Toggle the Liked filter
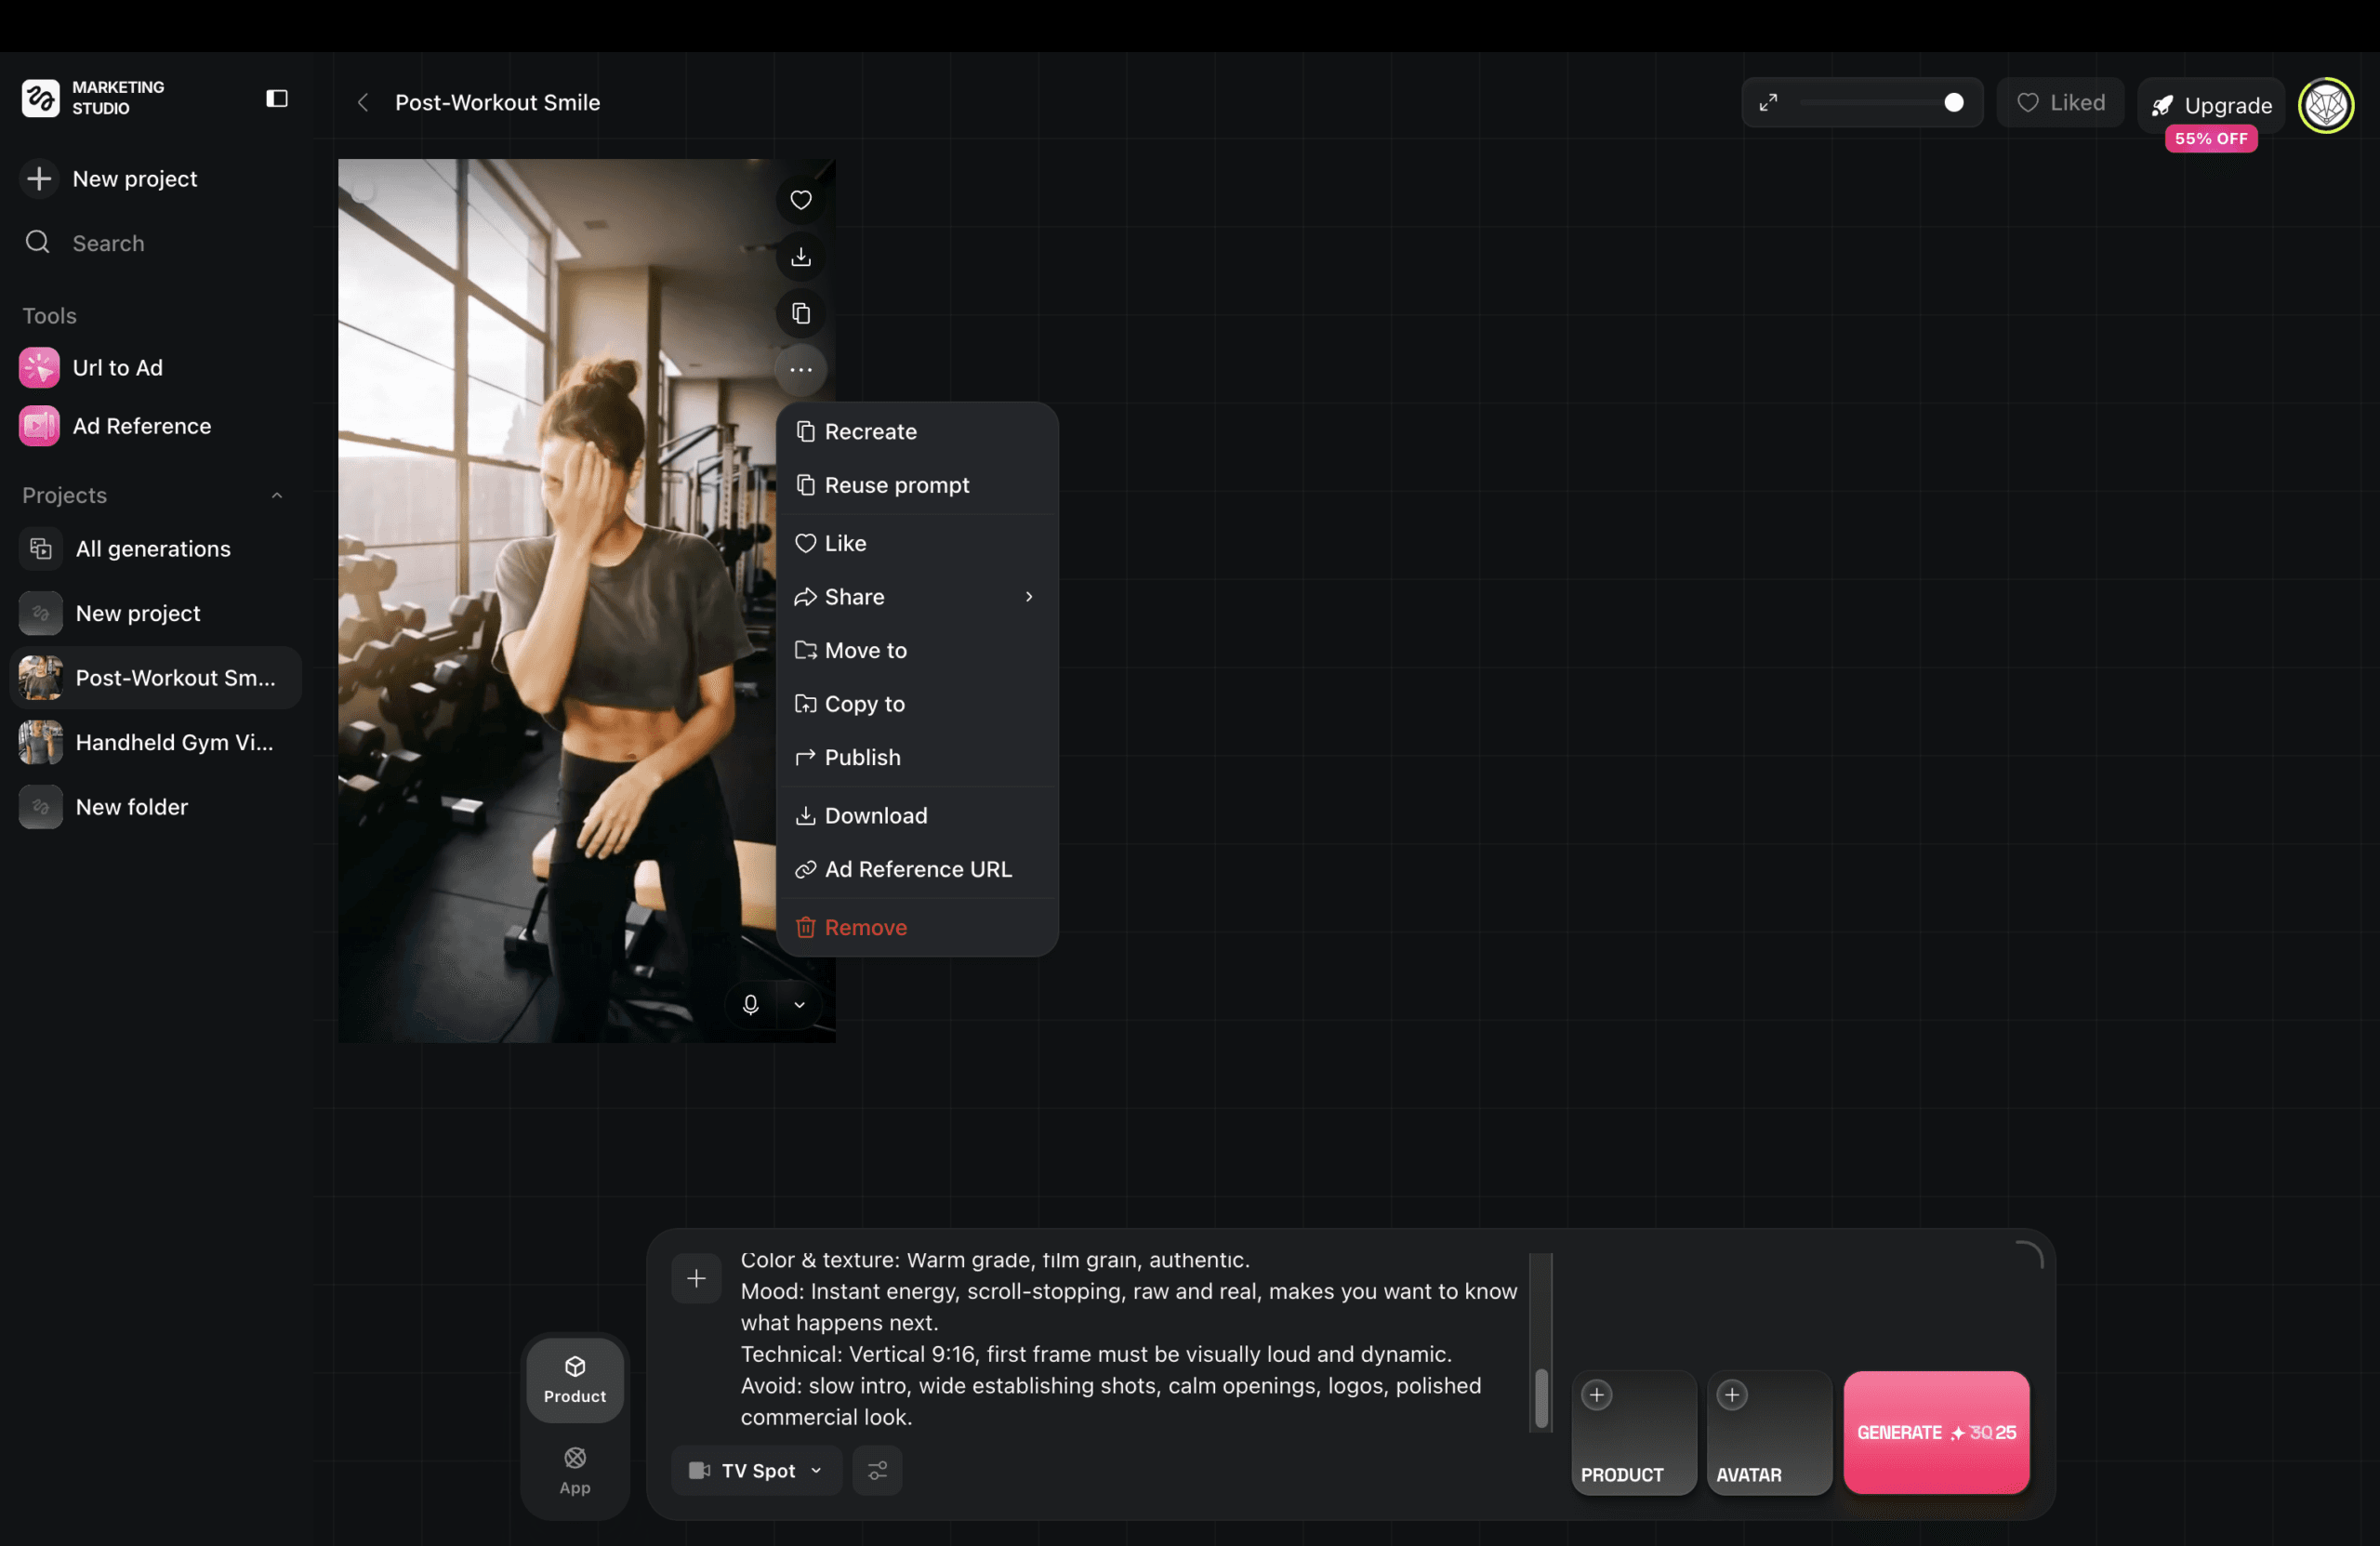Screen dimensions: 2380x1546 click(2061, 102)
